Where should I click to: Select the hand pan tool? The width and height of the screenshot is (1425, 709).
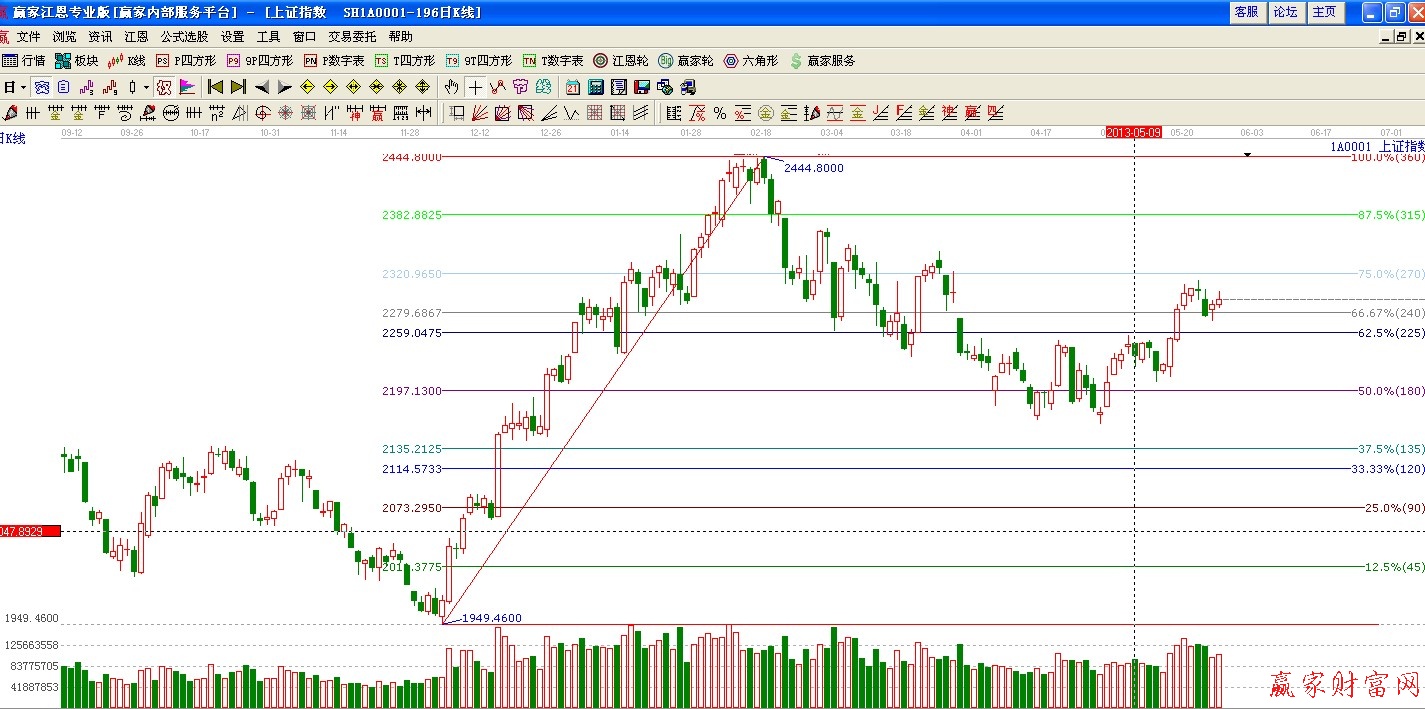451,87
